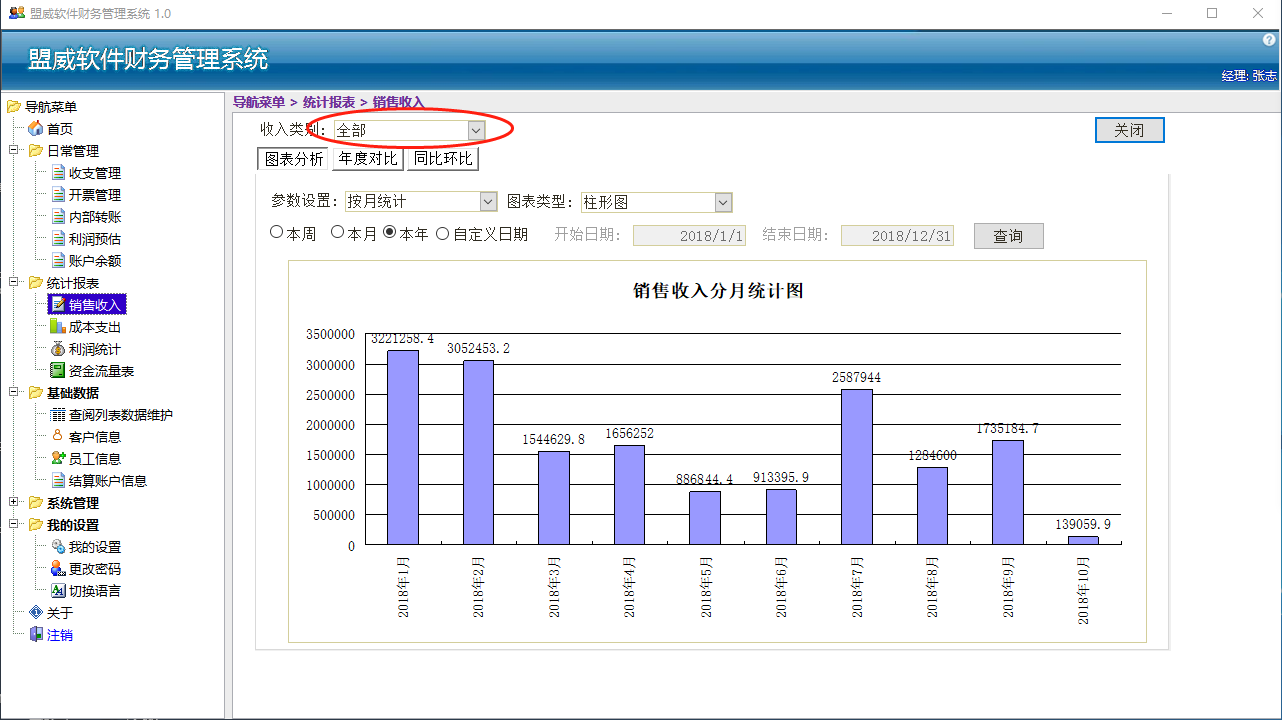Click the 账户余额 document icon
The width and height of the screenshot is (1282, 720).
pos(58,261)
